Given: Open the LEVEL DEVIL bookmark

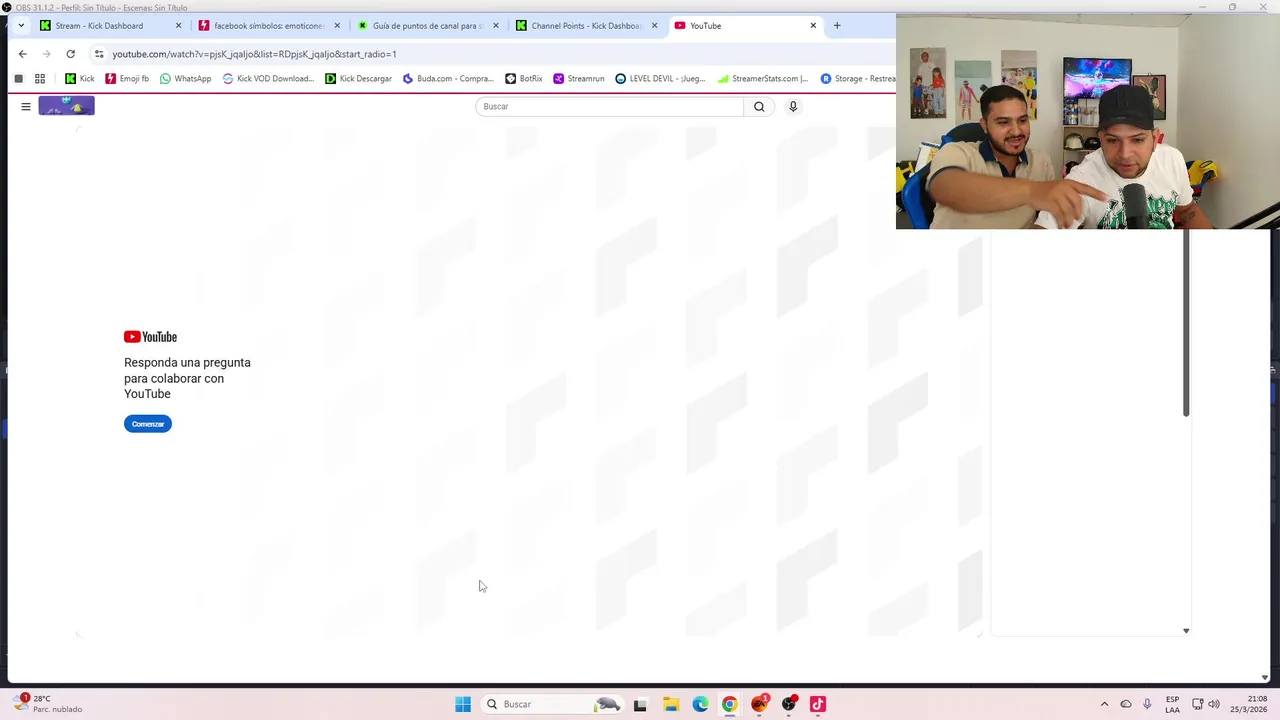Looking at the screenshot, I should click(x=661, y=78).
